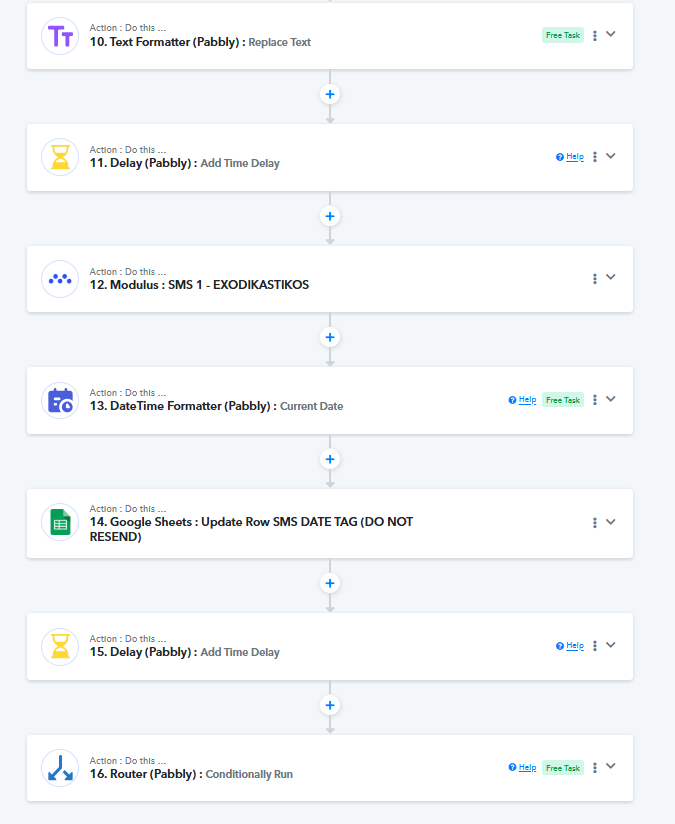Viewport: 675px width, 824px height.
Task: Expand step 10 Text Formatter with chevron
Action: pos(610,34)
